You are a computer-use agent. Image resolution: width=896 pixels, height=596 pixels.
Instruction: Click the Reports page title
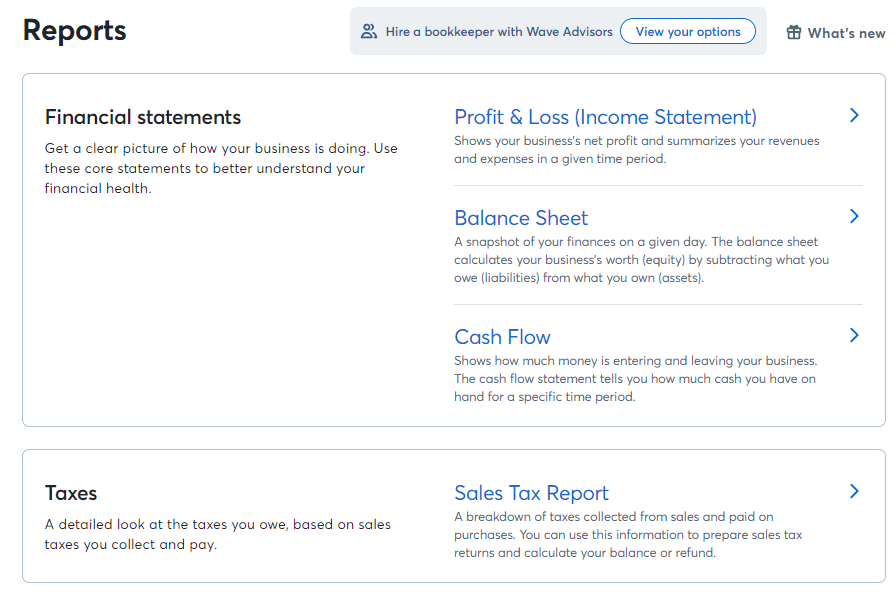[x=74, y=30]
